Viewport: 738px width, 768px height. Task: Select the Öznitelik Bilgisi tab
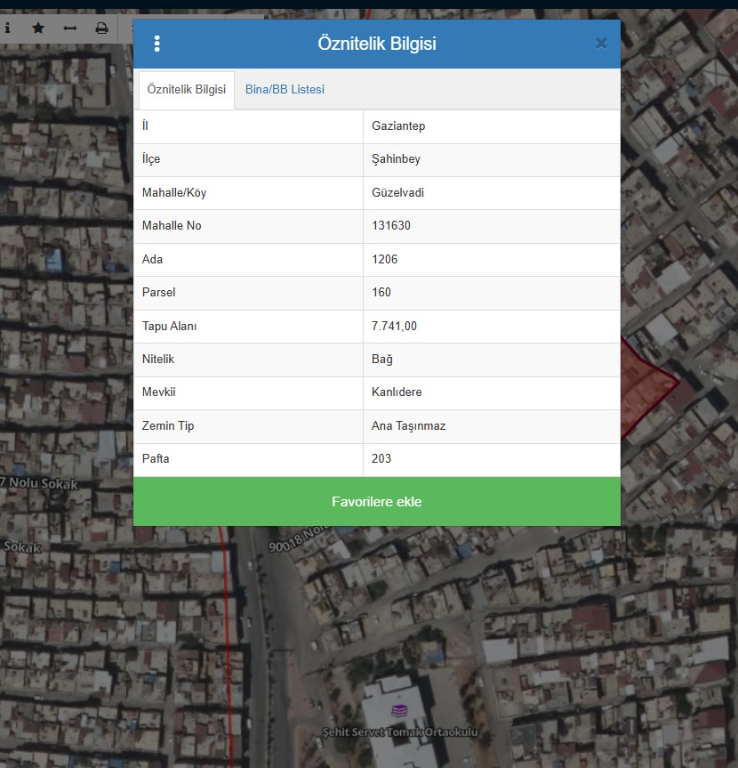point(186,90)
